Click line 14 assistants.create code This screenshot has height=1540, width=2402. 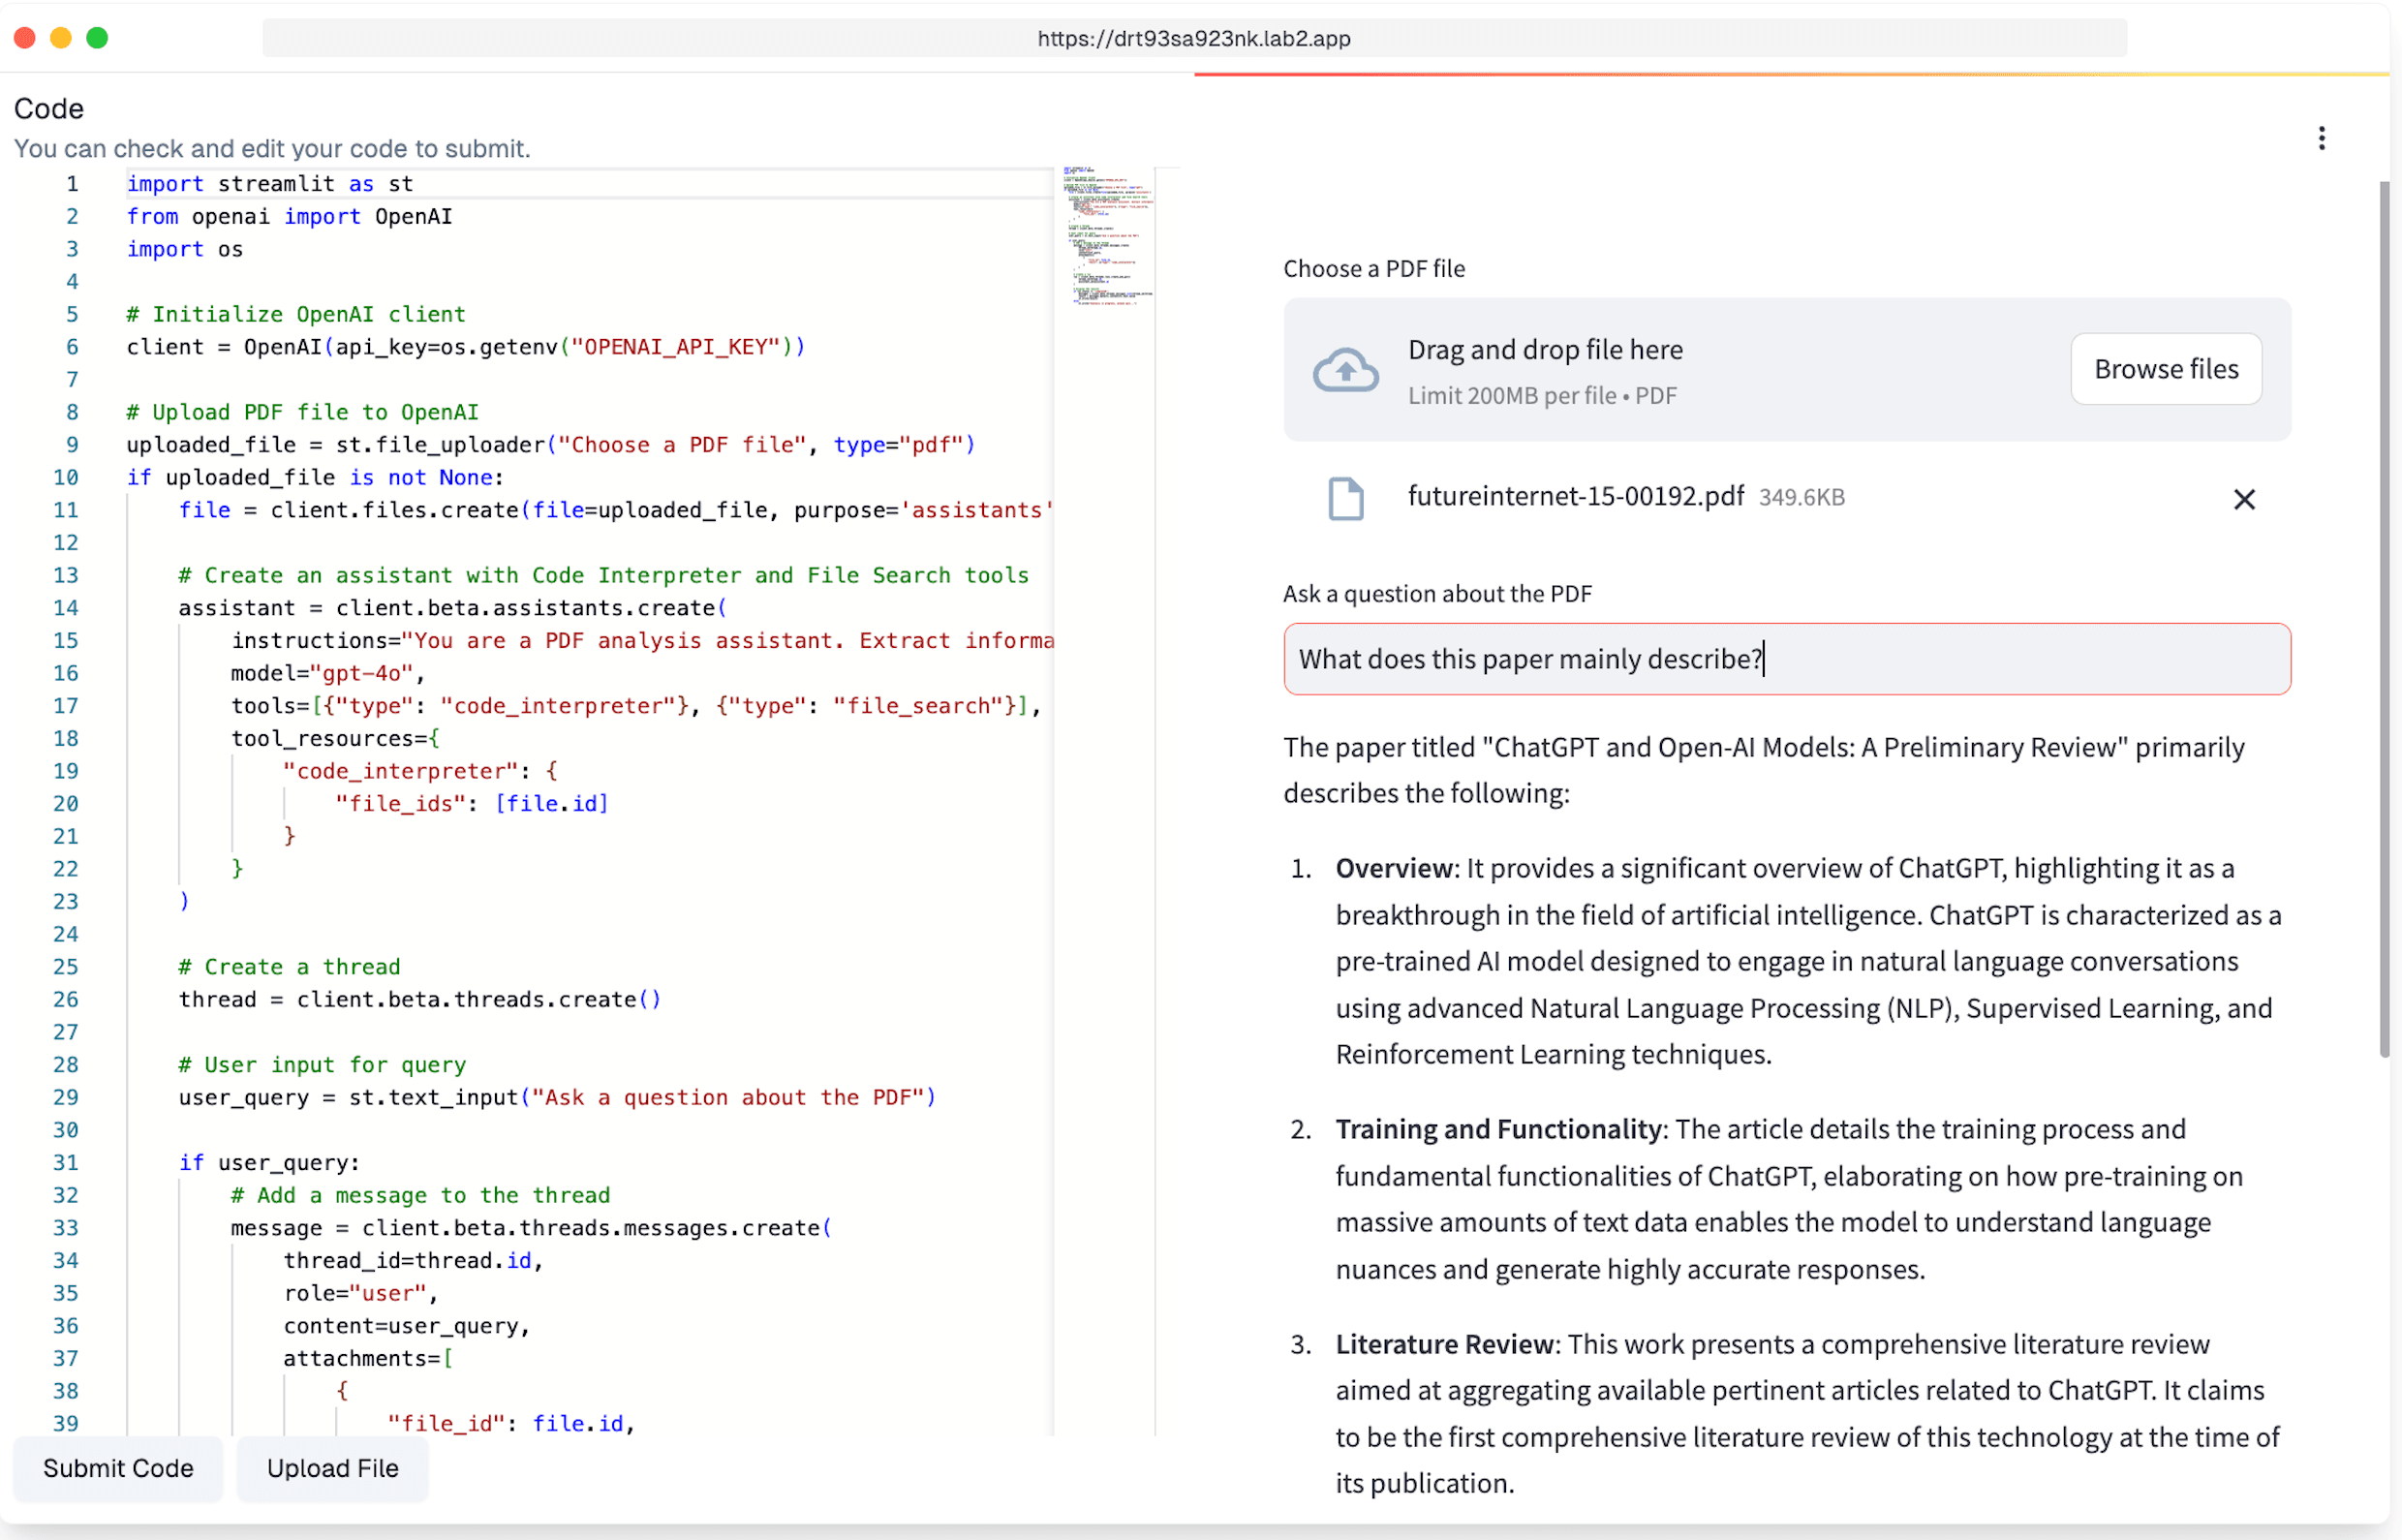coord(453,608)
